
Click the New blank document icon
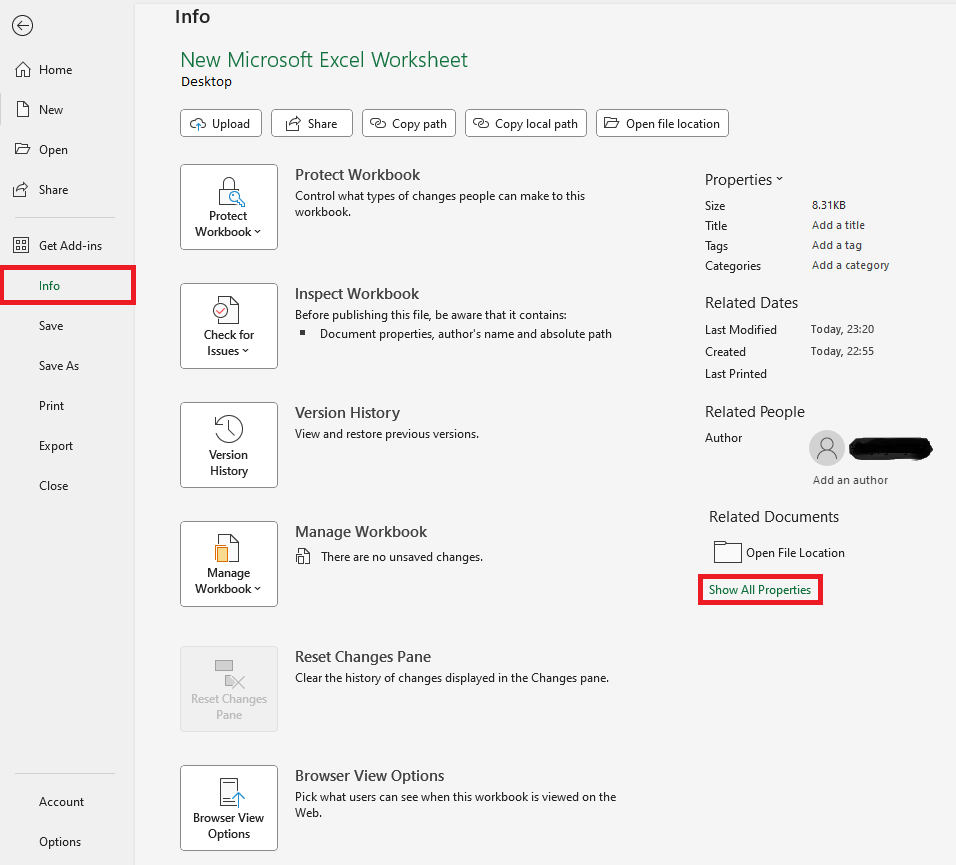coord(23,109)
